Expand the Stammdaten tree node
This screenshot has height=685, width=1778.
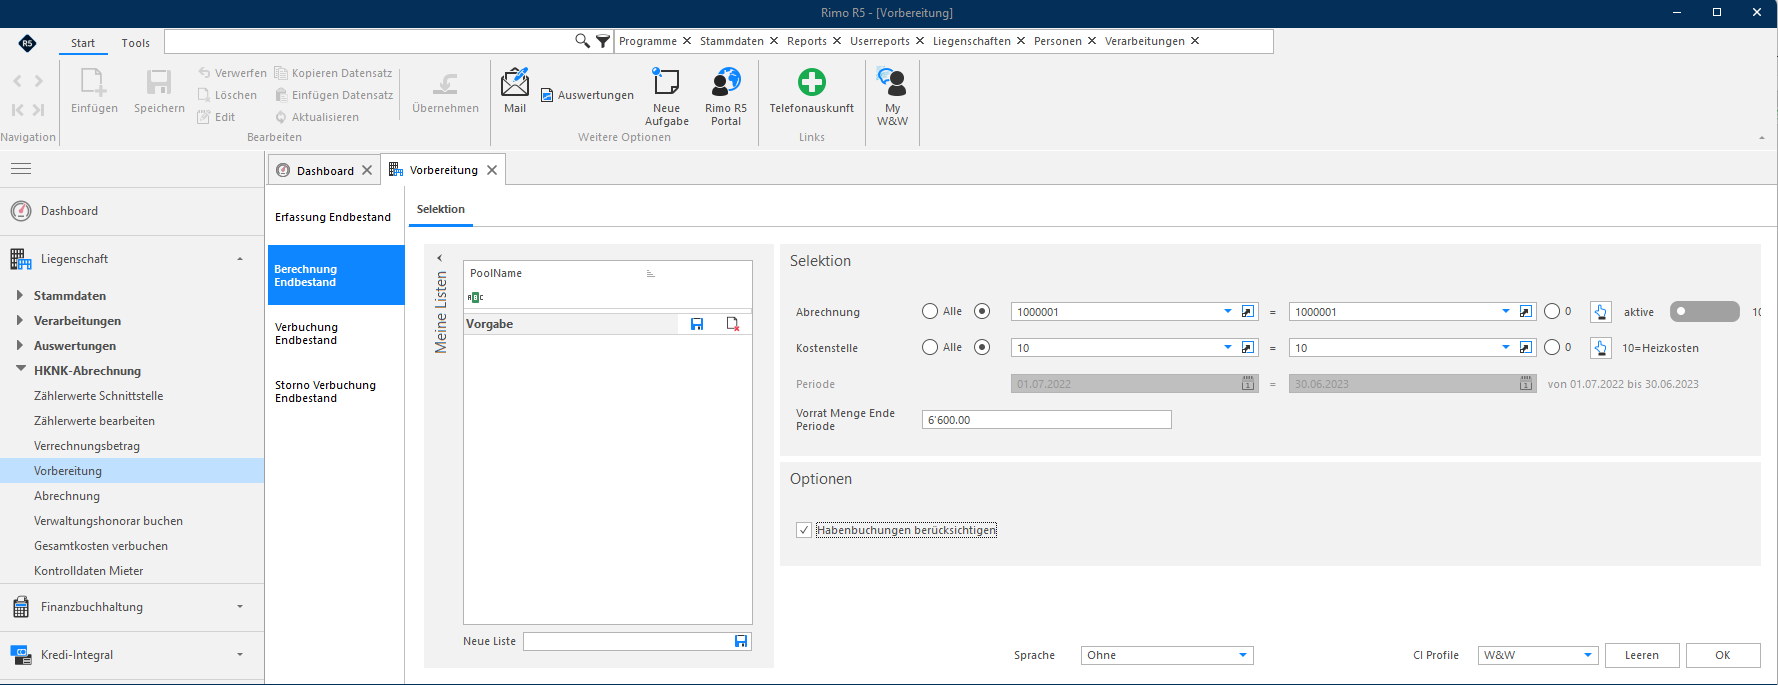click(20, 295)
